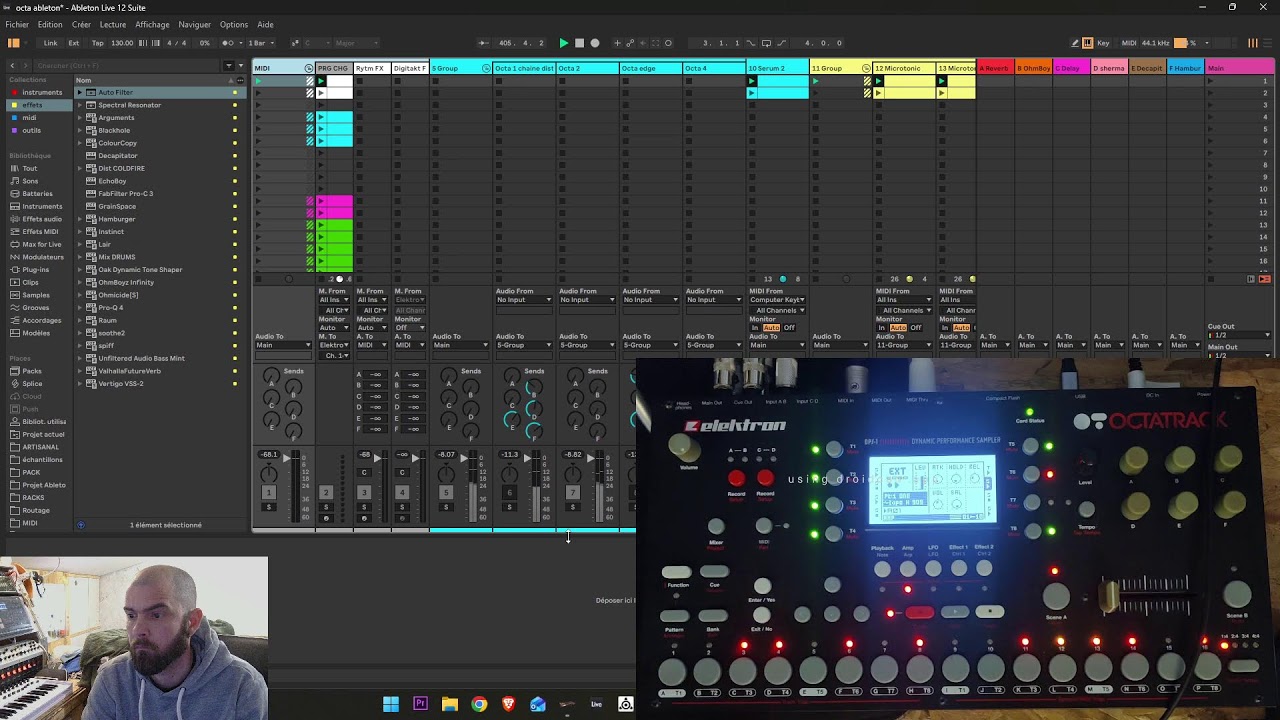
Task: Toggle Track 7 activator button
Action: pyautogui.click(x=572, y=492)
